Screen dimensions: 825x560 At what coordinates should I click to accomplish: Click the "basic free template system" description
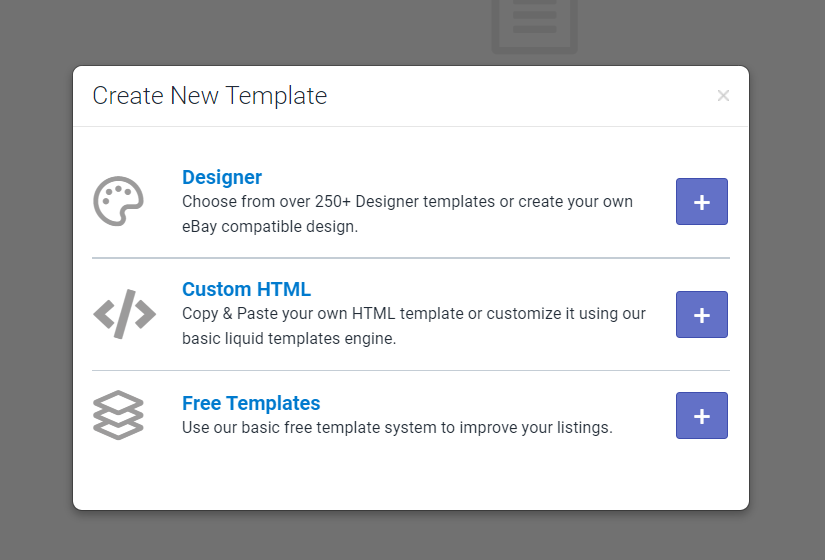(396, 428)
